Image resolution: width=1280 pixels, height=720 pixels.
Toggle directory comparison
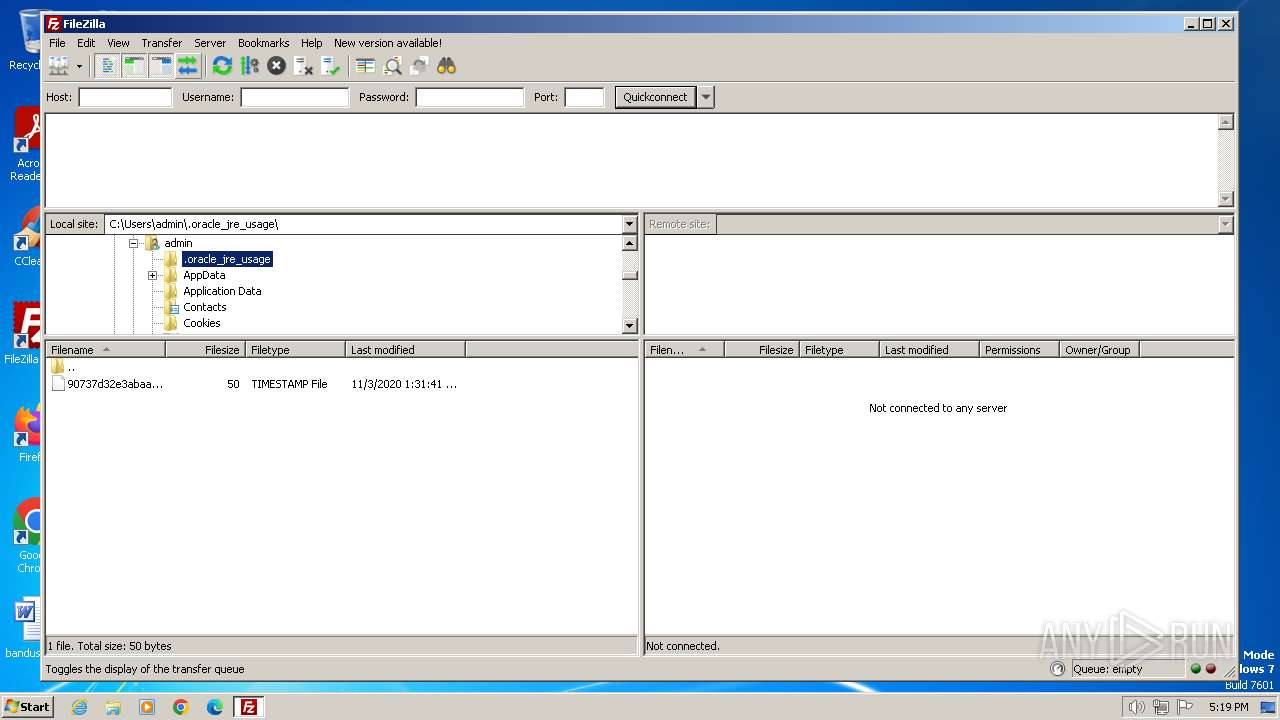[x=392, y=66]
